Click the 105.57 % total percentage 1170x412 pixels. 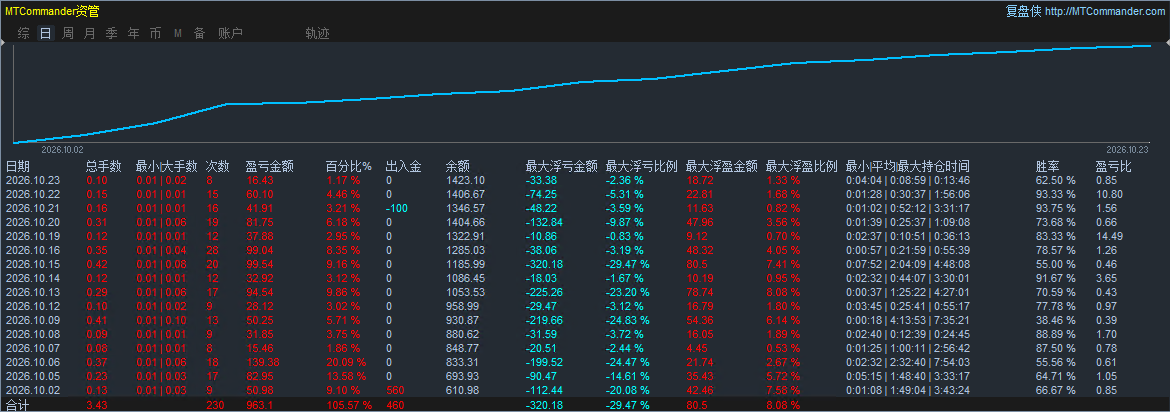click(x=349, y=405)
